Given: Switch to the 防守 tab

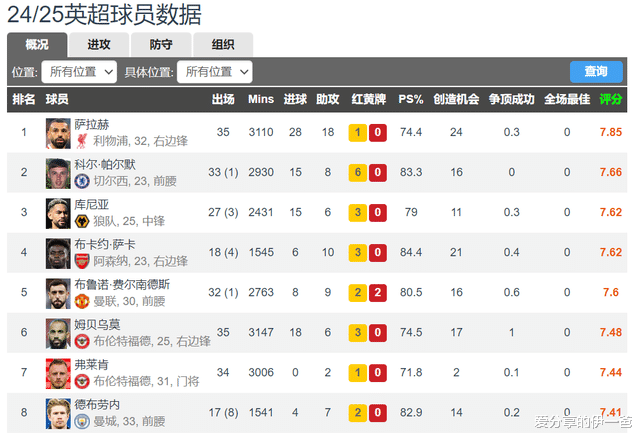Looking at the screenshot, I should (x=161, y=44).
